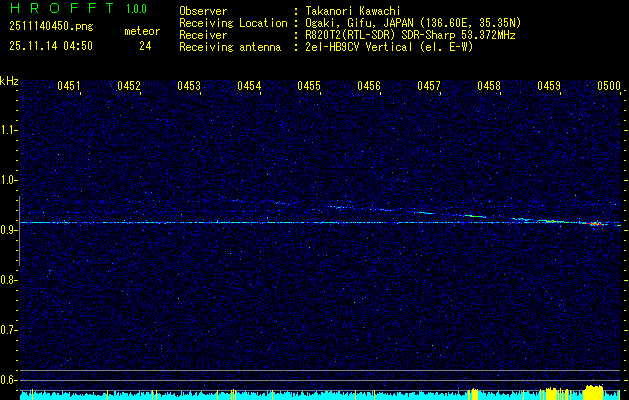Select the 0.9 frequency axis label
This screenshot has width=629, height=400.
(9, 230)
